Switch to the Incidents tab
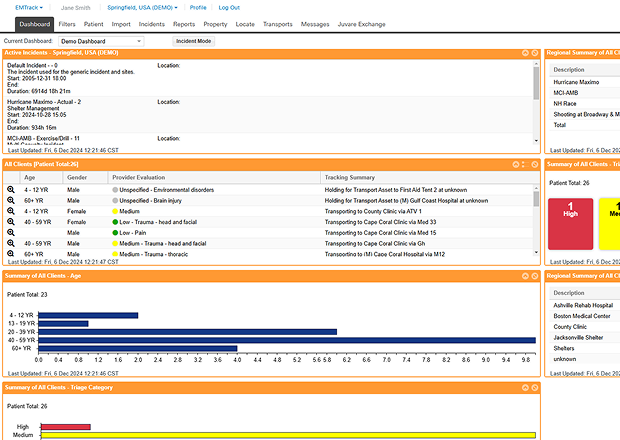 [152, 22]
